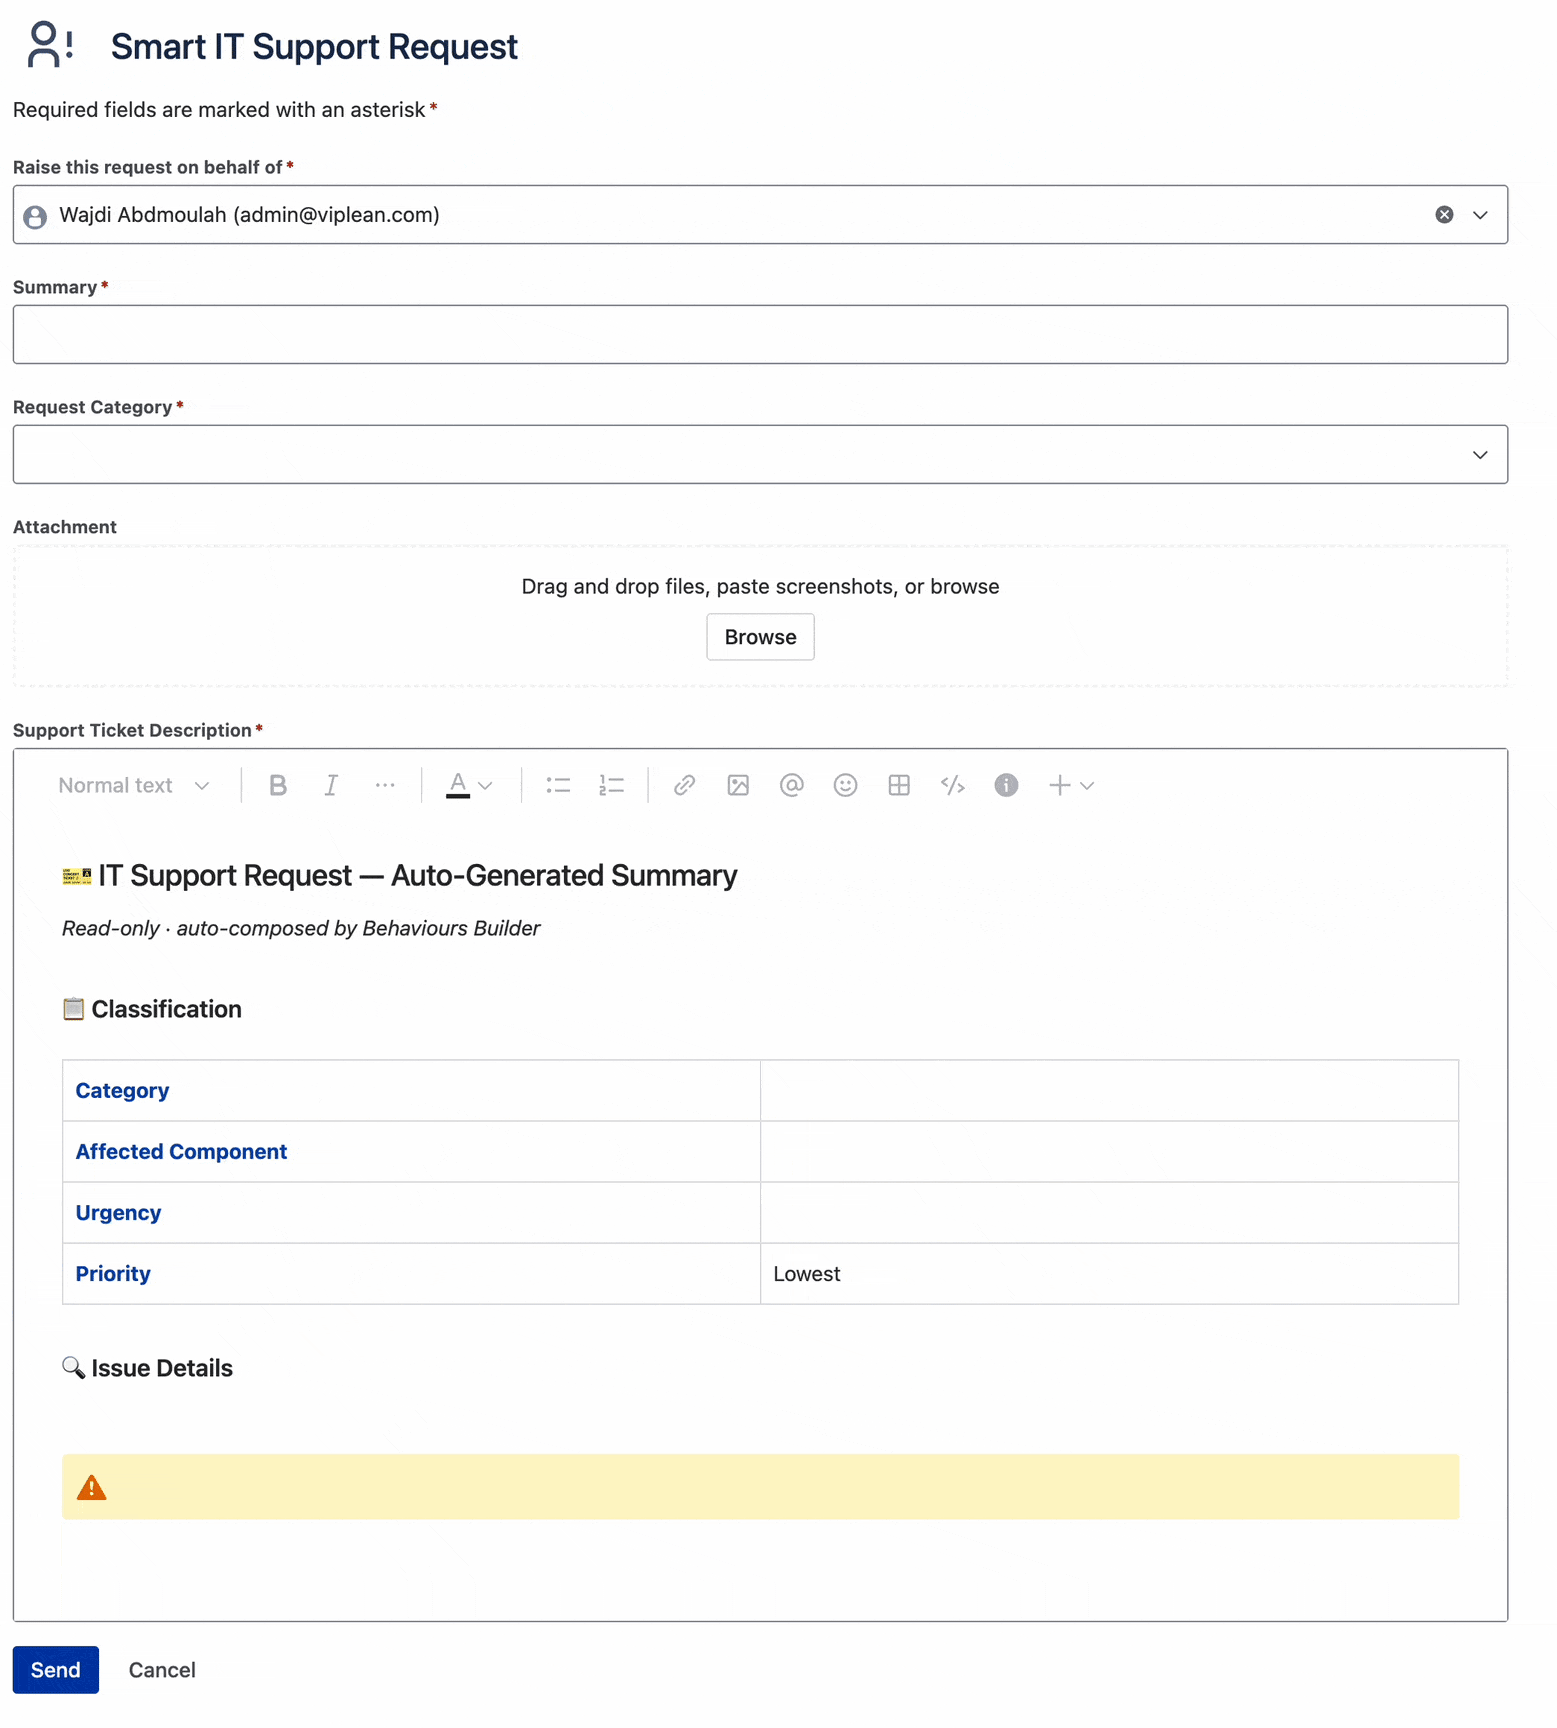Insert an info panel
Image resolution: width=1557 pixels, height=1728 pixels.
1006,786
